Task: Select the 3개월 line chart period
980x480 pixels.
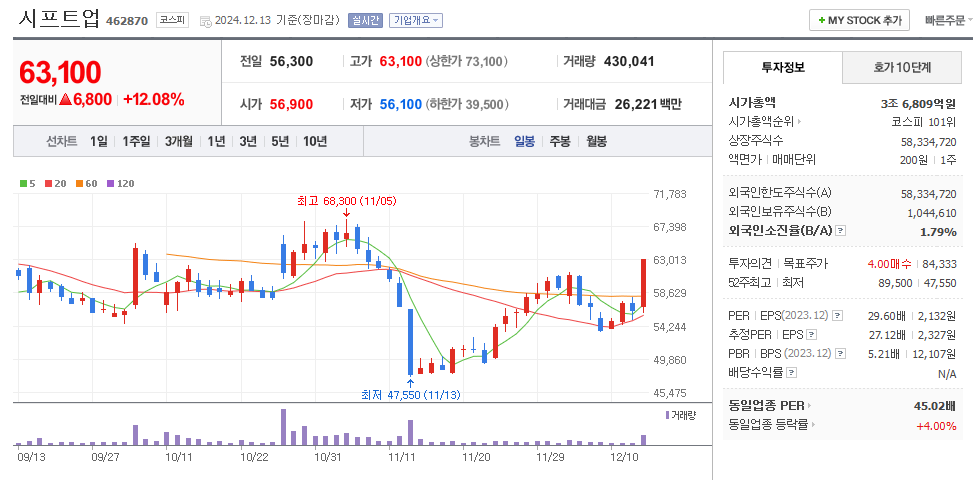Action: point(179,141)
